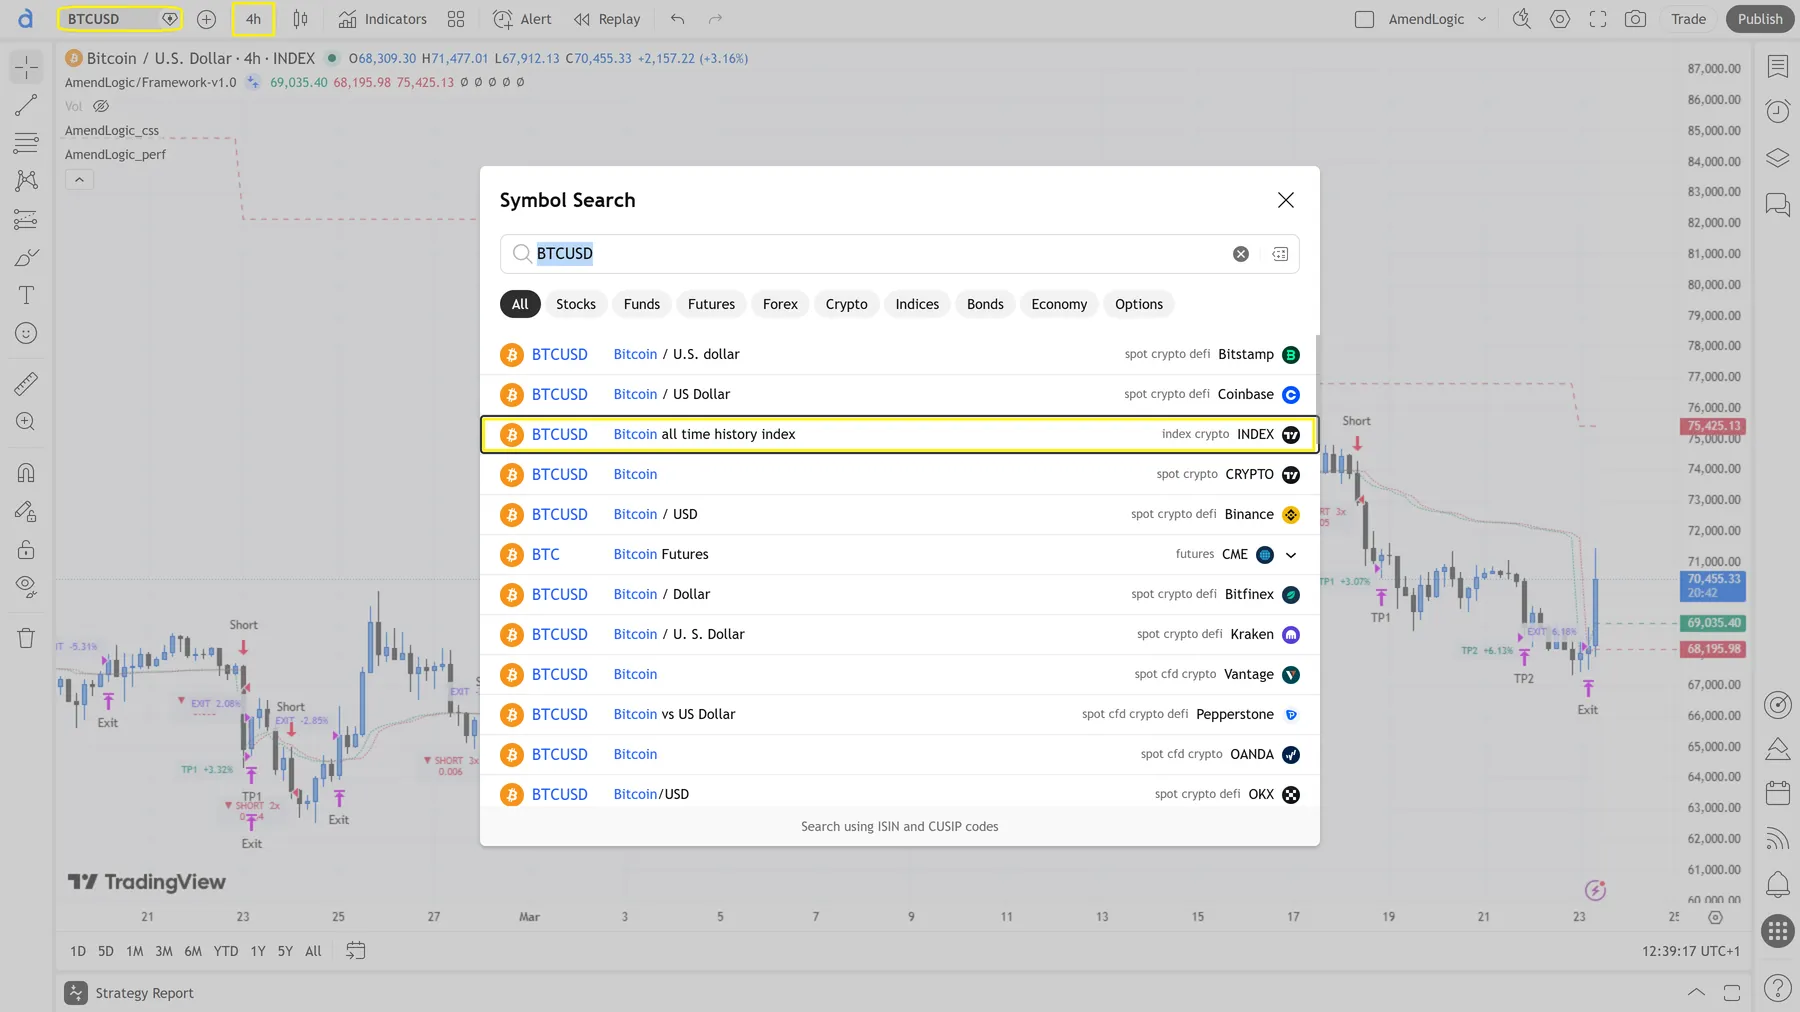1800x1012 pixels.
Task: Open chart settings gear
Action: click(1559, 19)
